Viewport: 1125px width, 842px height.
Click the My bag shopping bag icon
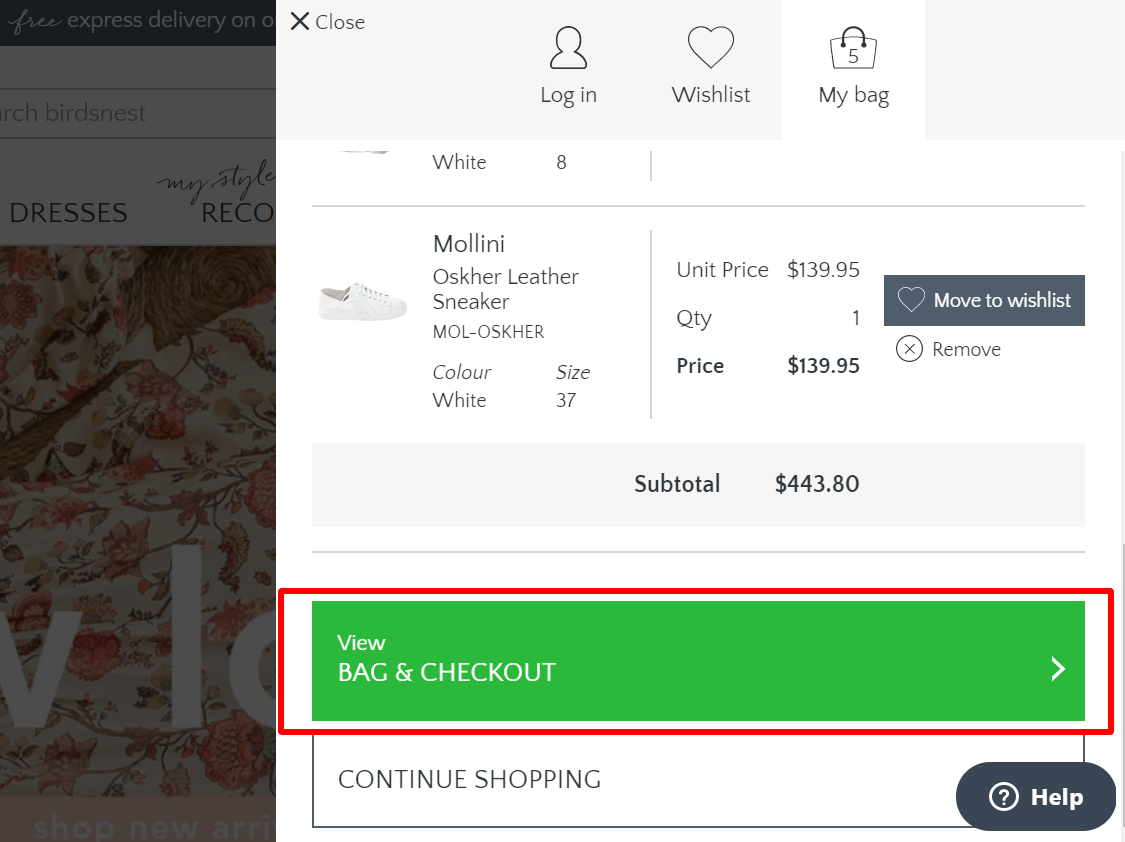click(853, 48)
